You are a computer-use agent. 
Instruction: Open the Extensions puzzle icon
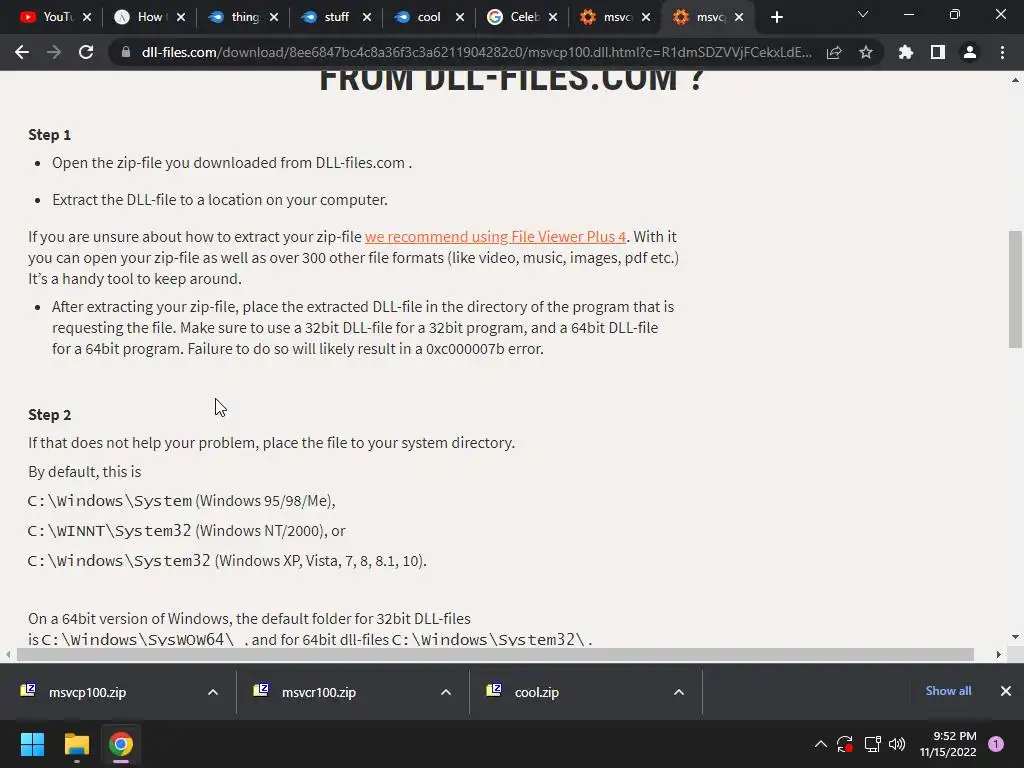(906, 52)
